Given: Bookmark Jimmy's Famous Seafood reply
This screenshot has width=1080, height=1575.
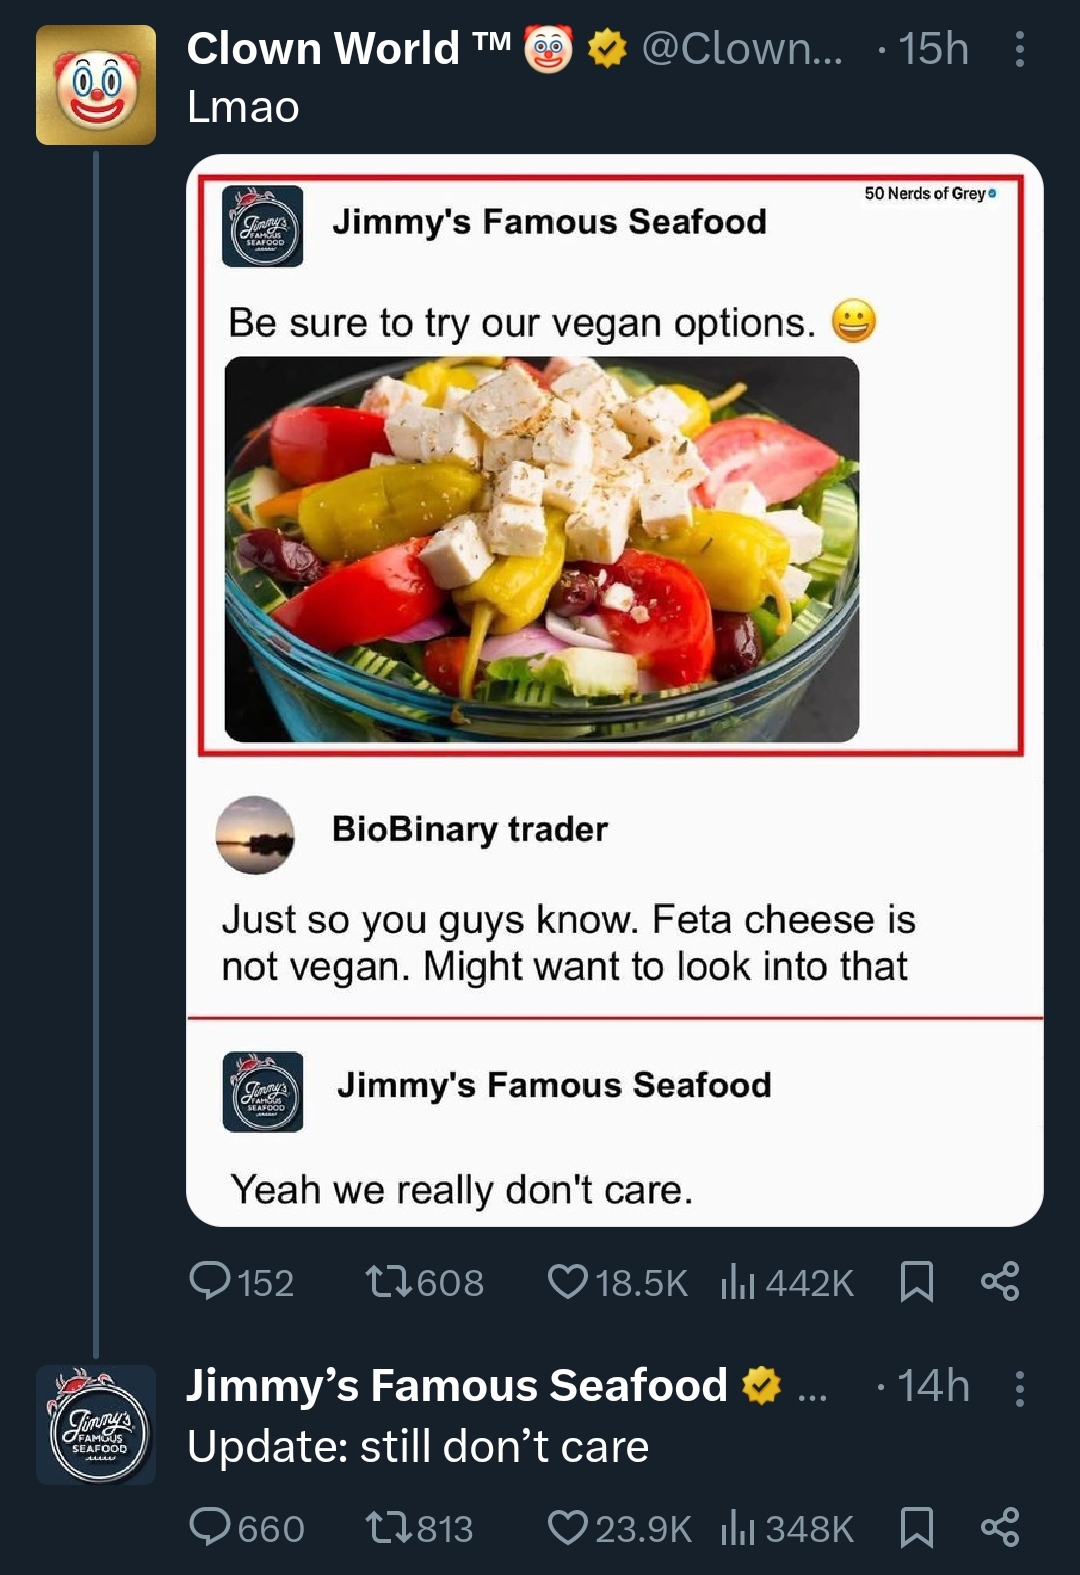Looking at the screenshot, I should (916, 1527).
